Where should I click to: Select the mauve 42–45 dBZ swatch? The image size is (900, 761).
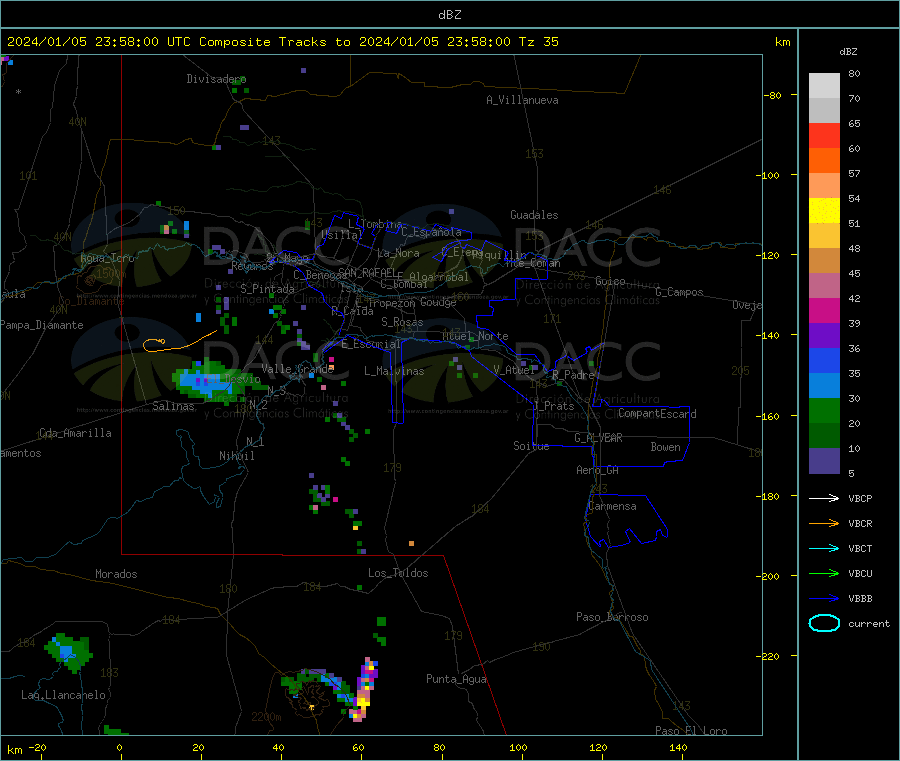tap(824, 286)
